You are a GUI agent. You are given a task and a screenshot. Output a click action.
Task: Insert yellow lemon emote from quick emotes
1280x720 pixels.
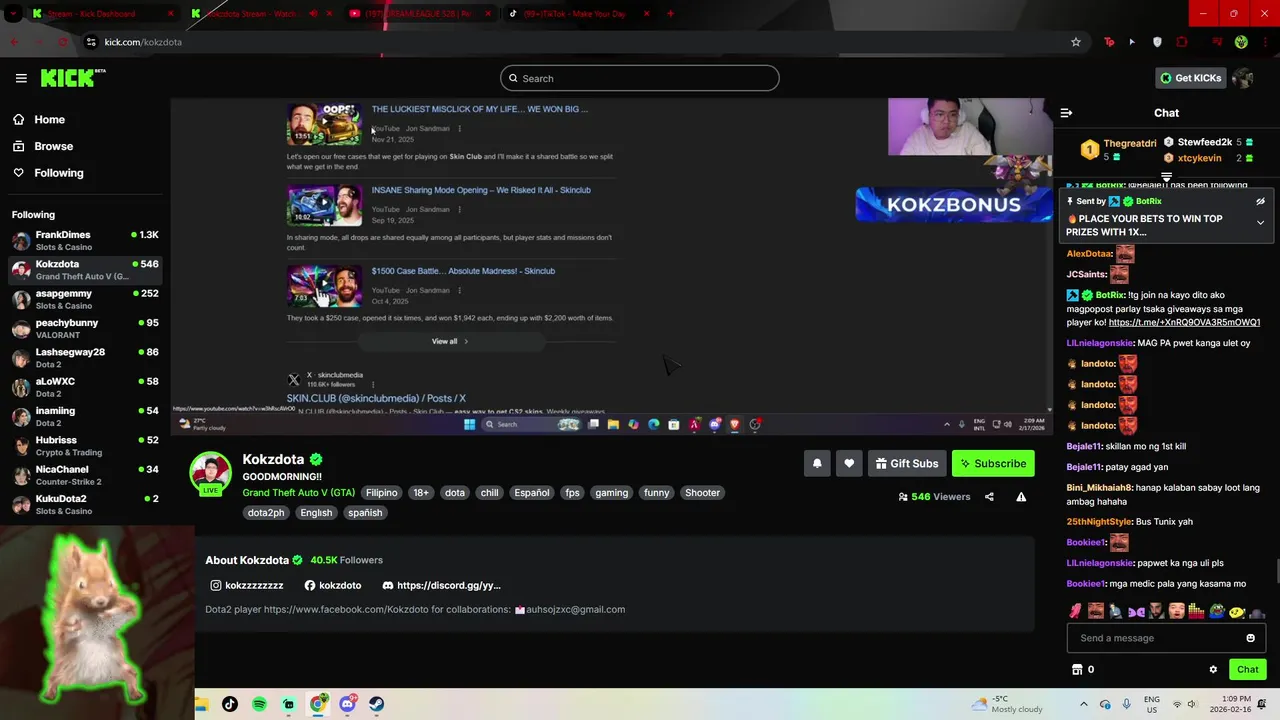(x=1237, y=611)
